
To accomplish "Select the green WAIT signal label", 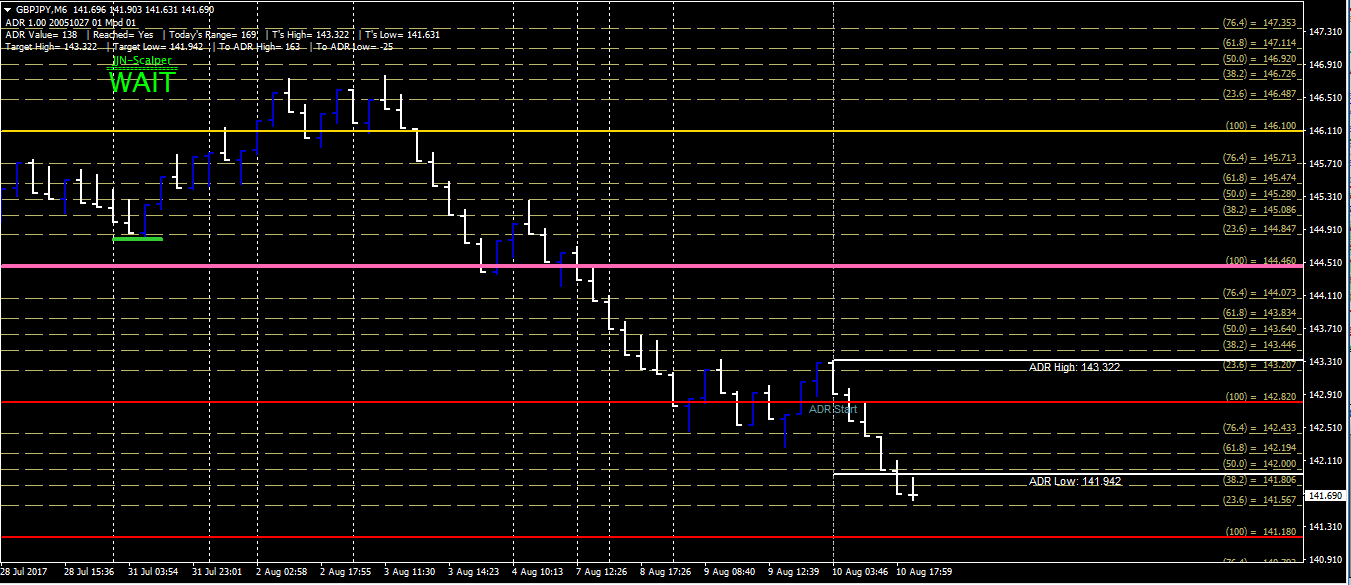I will 142,83.
